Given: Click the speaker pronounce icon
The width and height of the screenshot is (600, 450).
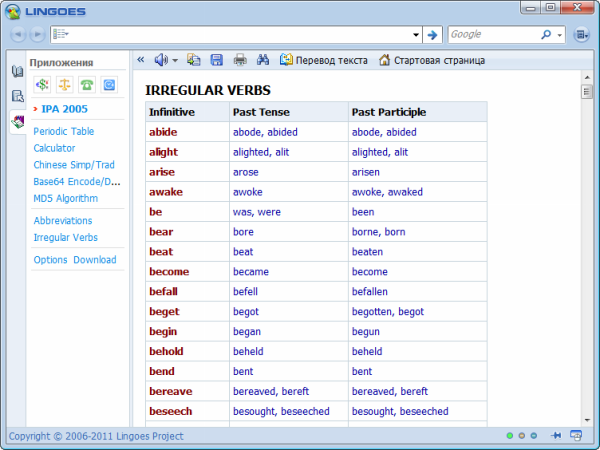Looking at the screenshot, I should pyautogui.click(x=161, y=60).
